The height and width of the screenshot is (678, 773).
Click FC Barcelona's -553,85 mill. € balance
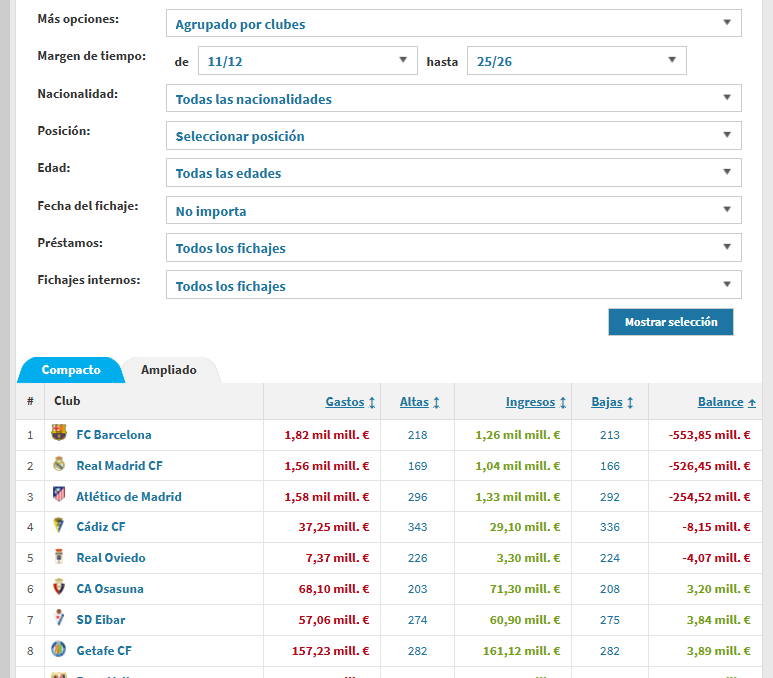(x=709, y=435)
